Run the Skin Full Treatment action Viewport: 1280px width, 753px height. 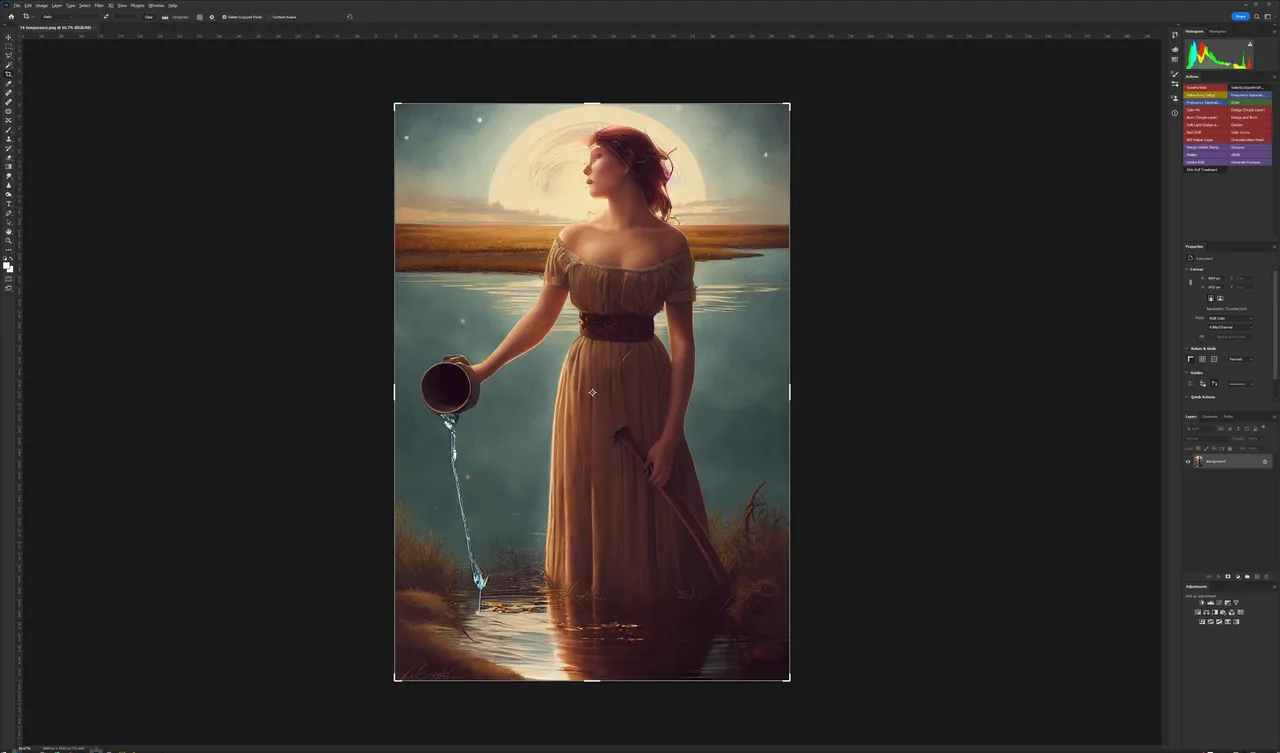(x=1205, y=170)
